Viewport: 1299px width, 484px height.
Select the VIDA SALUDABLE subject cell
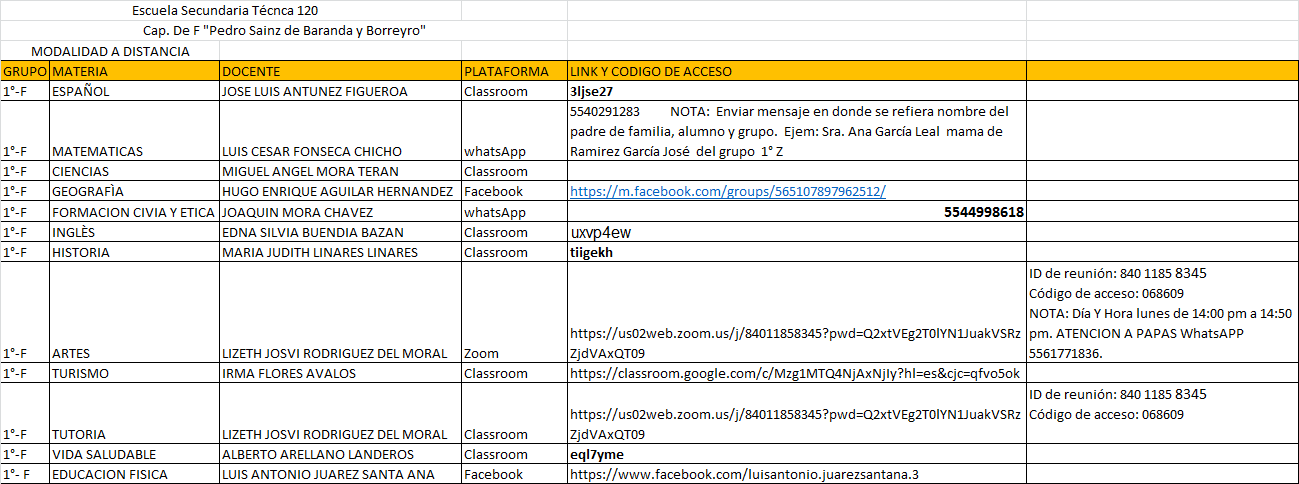click(x=134, y=454)
